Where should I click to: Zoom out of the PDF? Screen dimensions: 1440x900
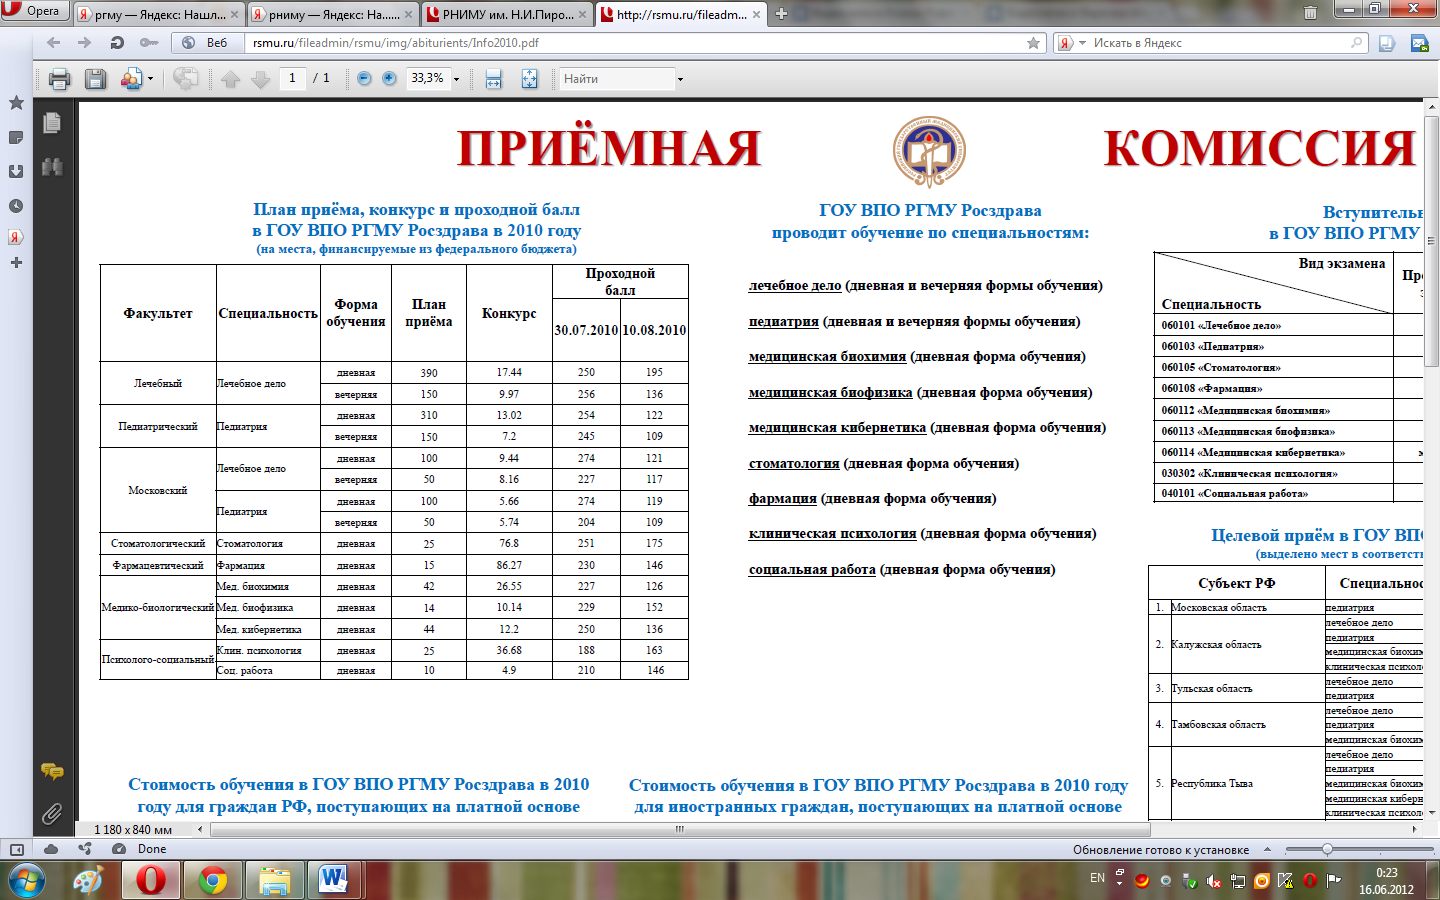(x=364, y=78)
